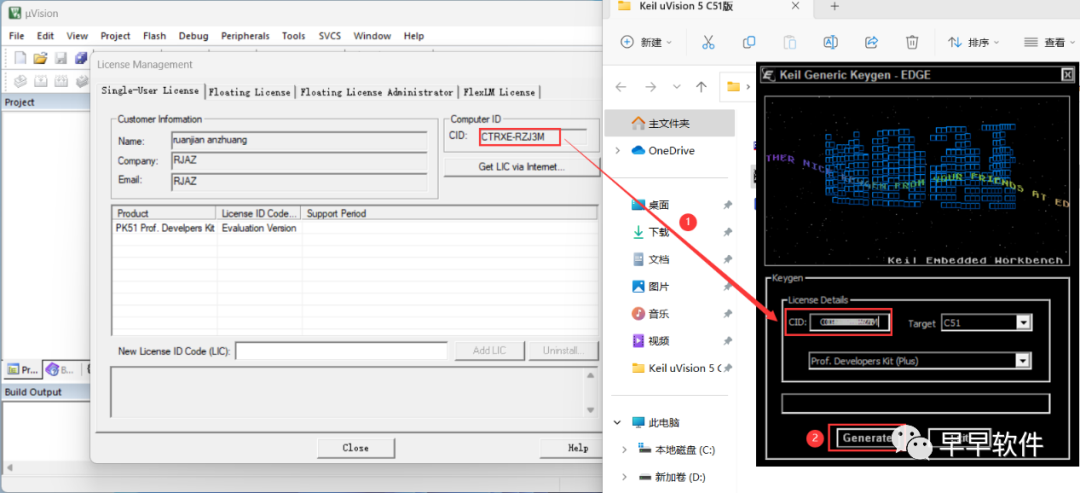Click the pin icon beside 文档
1080x493 pixels.
[x=727, y=260]
